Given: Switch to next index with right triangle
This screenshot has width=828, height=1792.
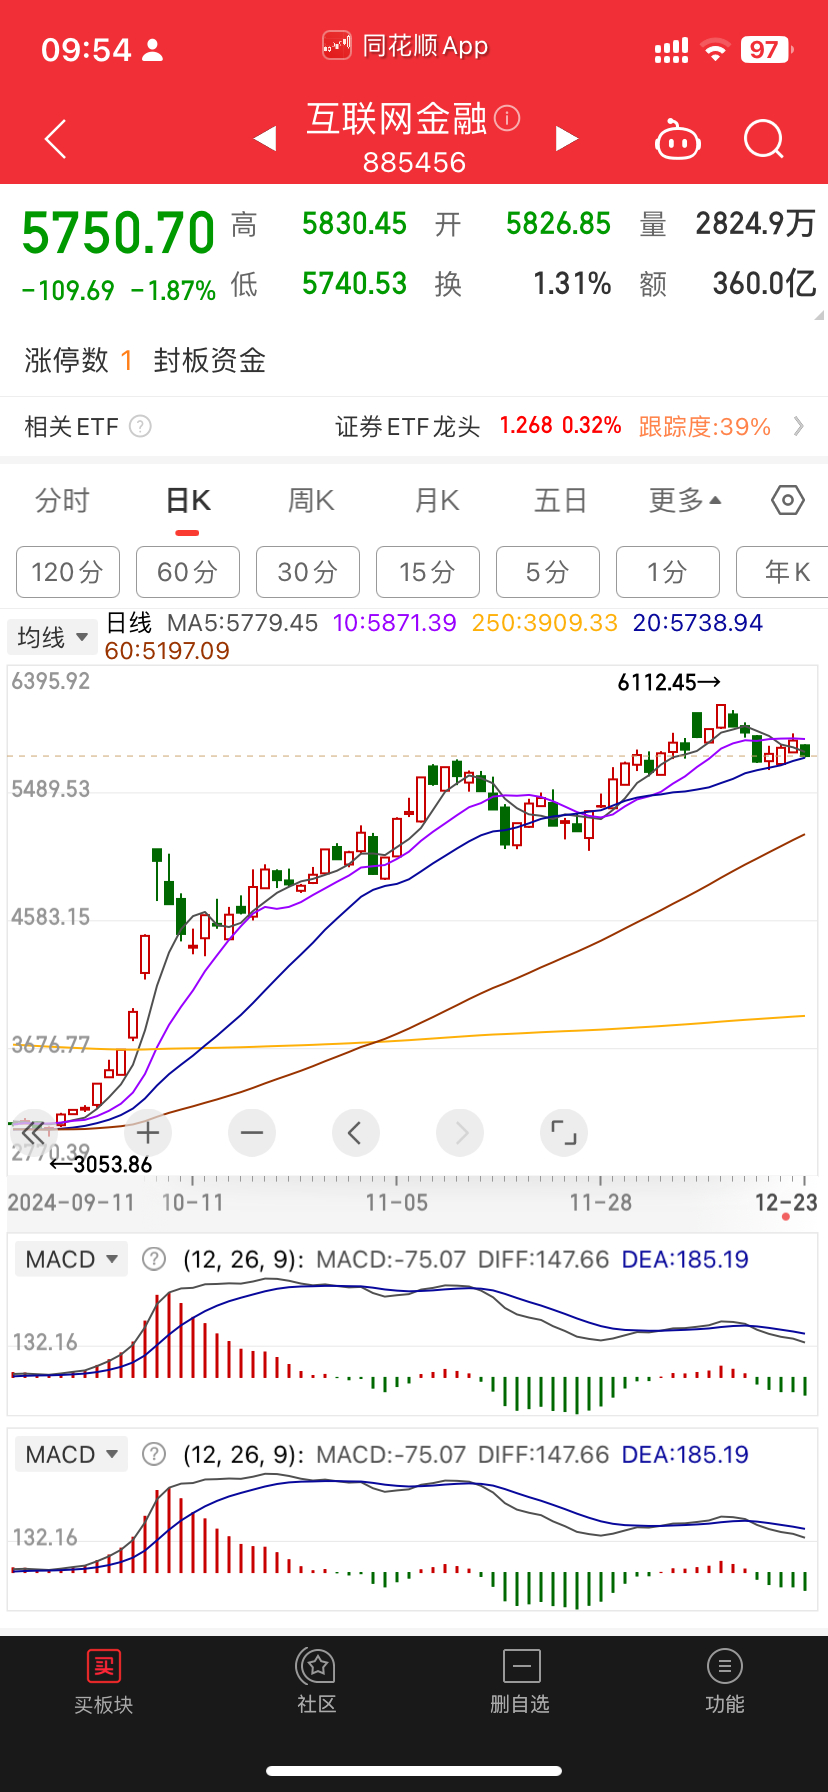Looking at the screenshot, I should (x=566, y=138).
